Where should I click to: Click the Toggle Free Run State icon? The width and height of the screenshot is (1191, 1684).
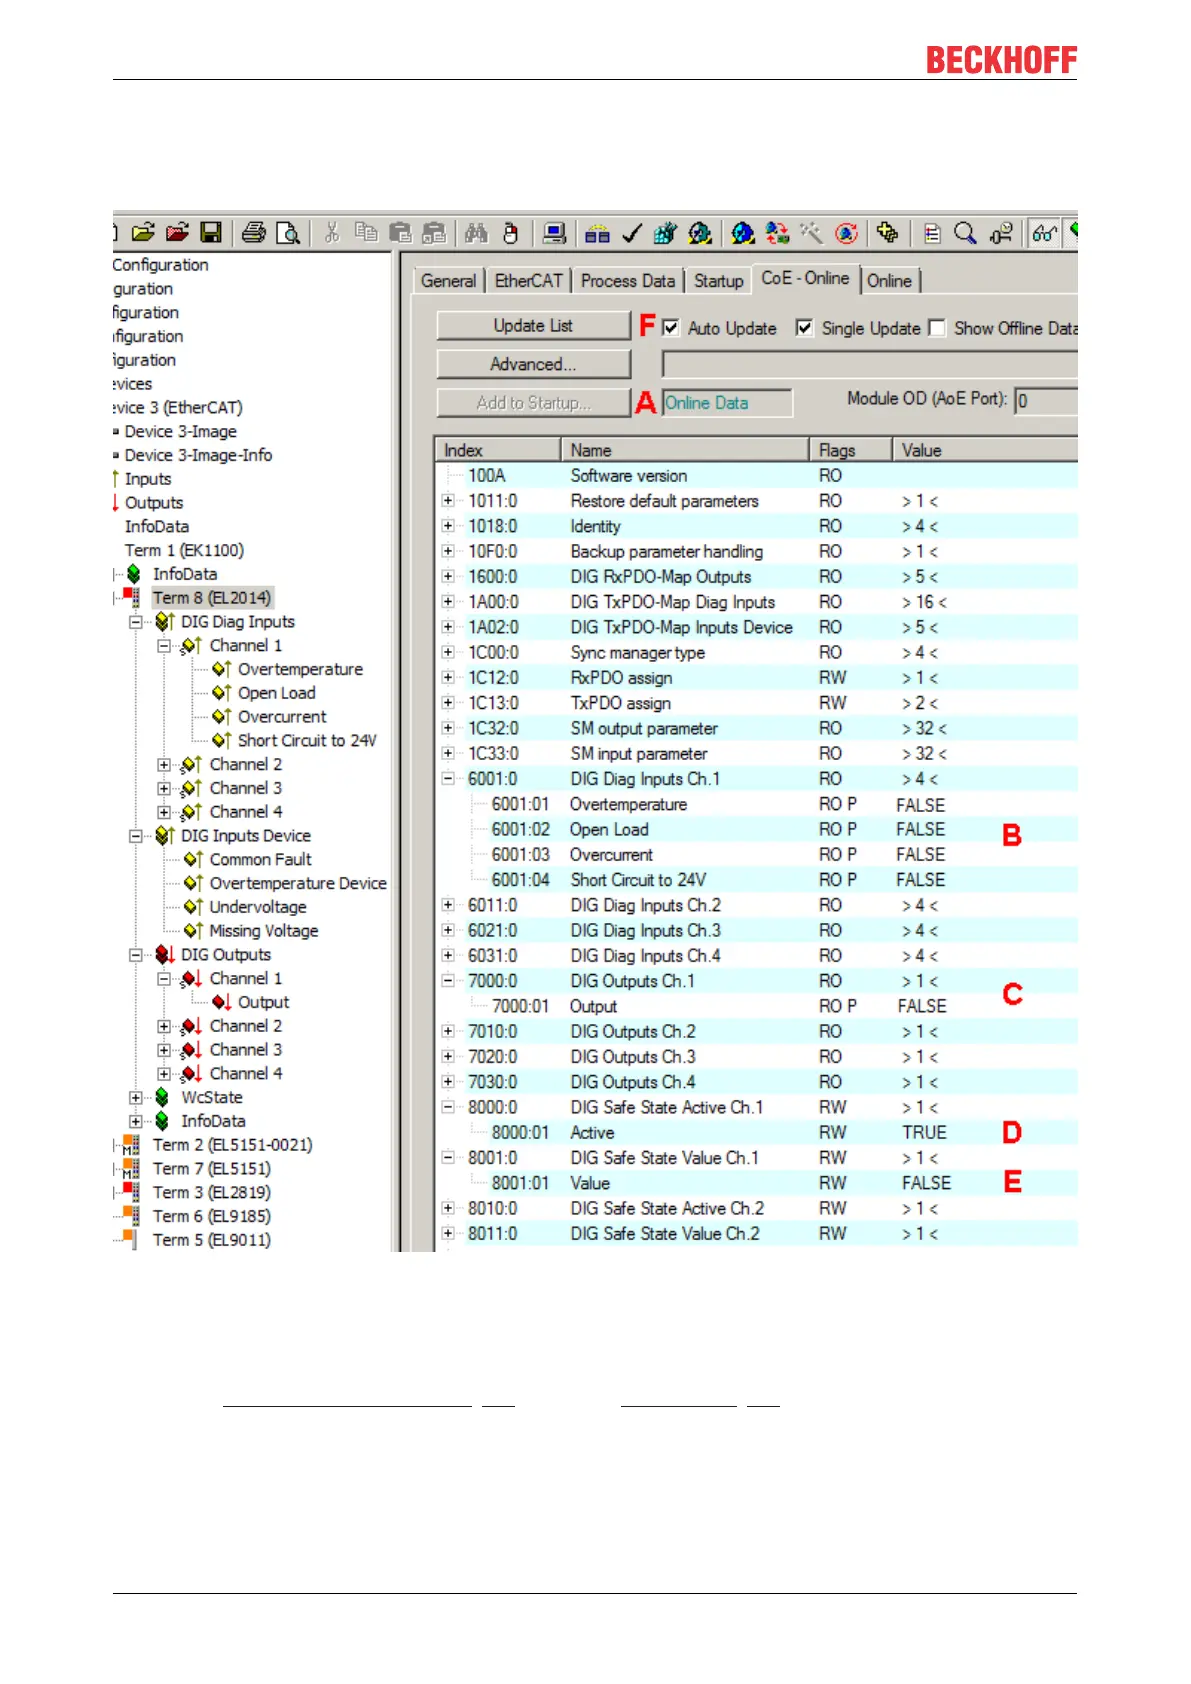[846, 233]
